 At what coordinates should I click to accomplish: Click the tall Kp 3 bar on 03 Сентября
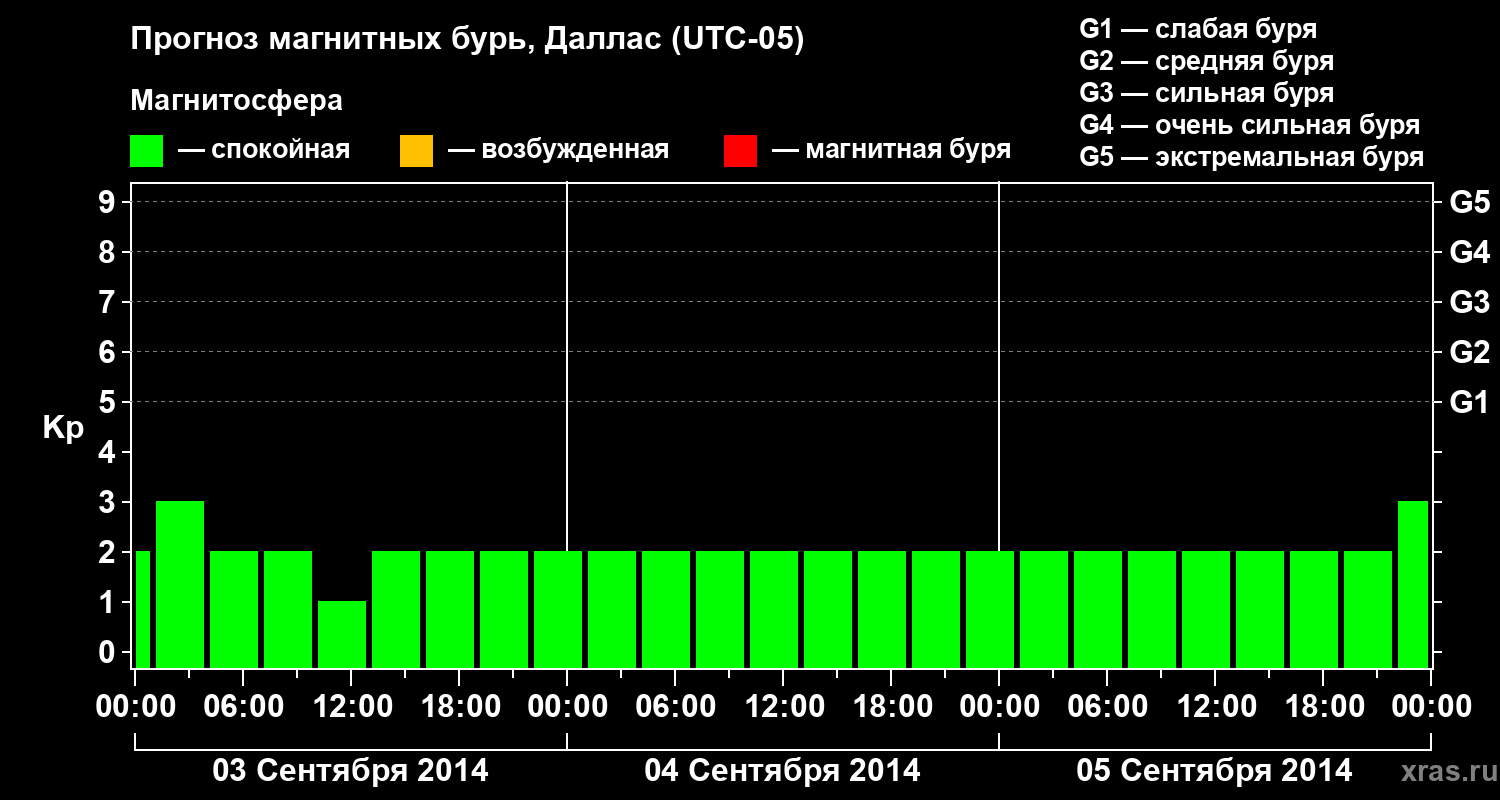coord(180,584)
